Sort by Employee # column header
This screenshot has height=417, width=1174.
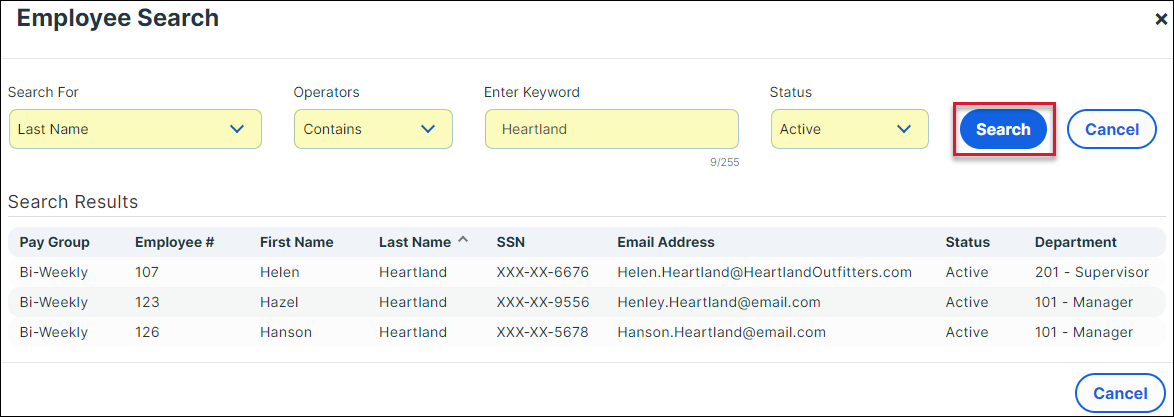175,242
